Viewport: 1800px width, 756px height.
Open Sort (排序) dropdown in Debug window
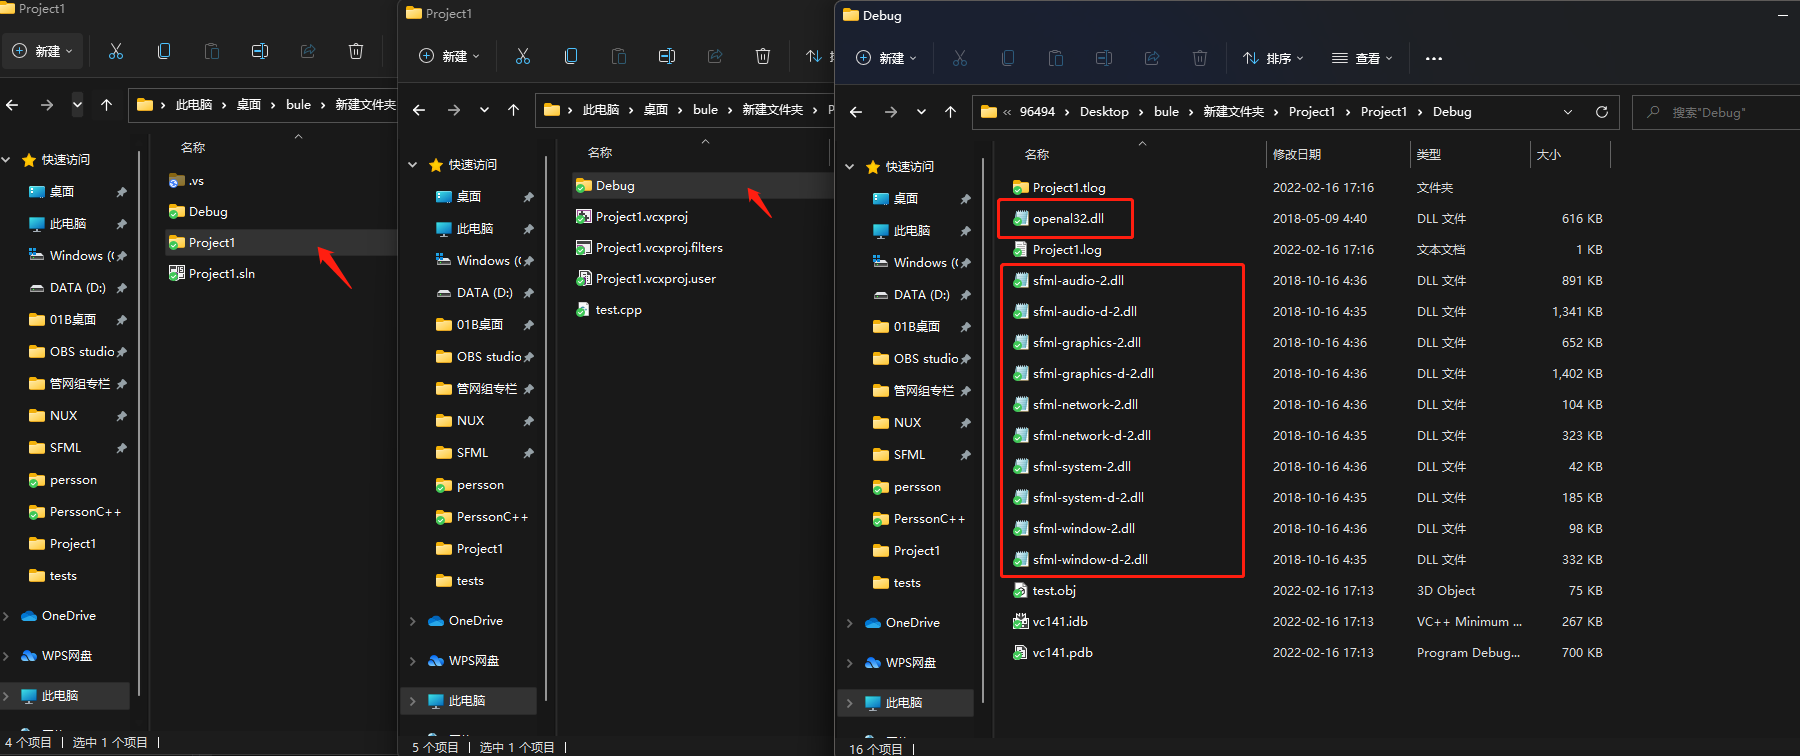tap(1273, 58)
